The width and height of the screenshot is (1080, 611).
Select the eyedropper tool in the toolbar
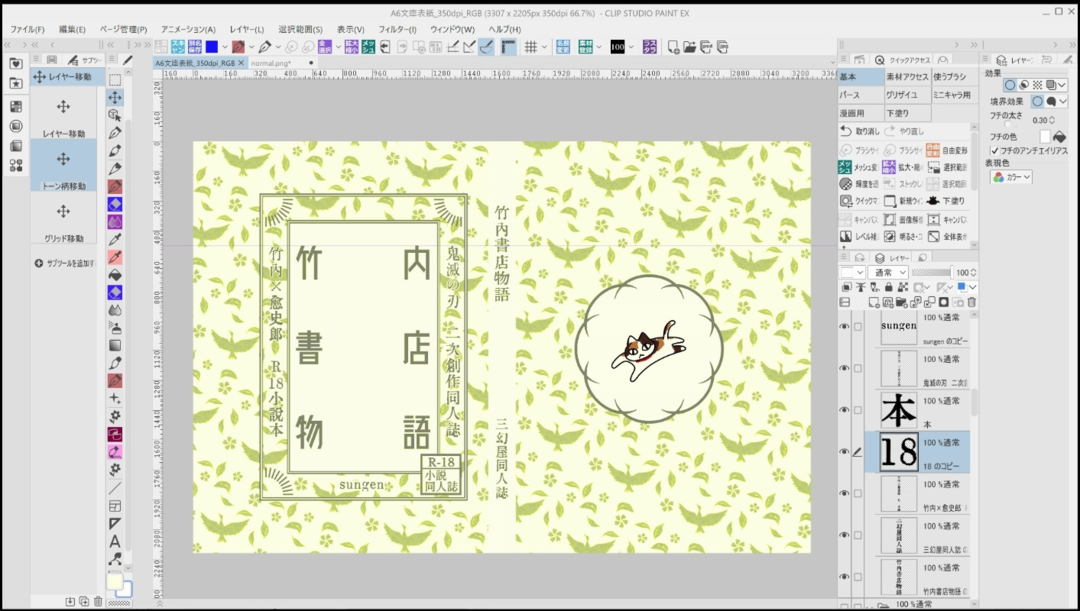pyautogui.click(x=115, y=240)
